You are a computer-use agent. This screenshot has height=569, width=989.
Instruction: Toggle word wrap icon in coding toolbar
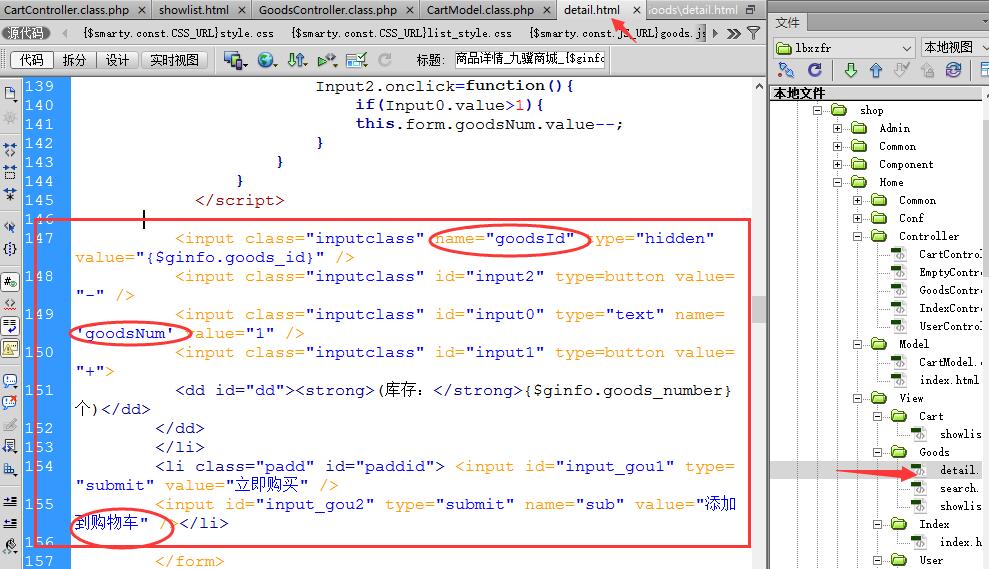10,326
